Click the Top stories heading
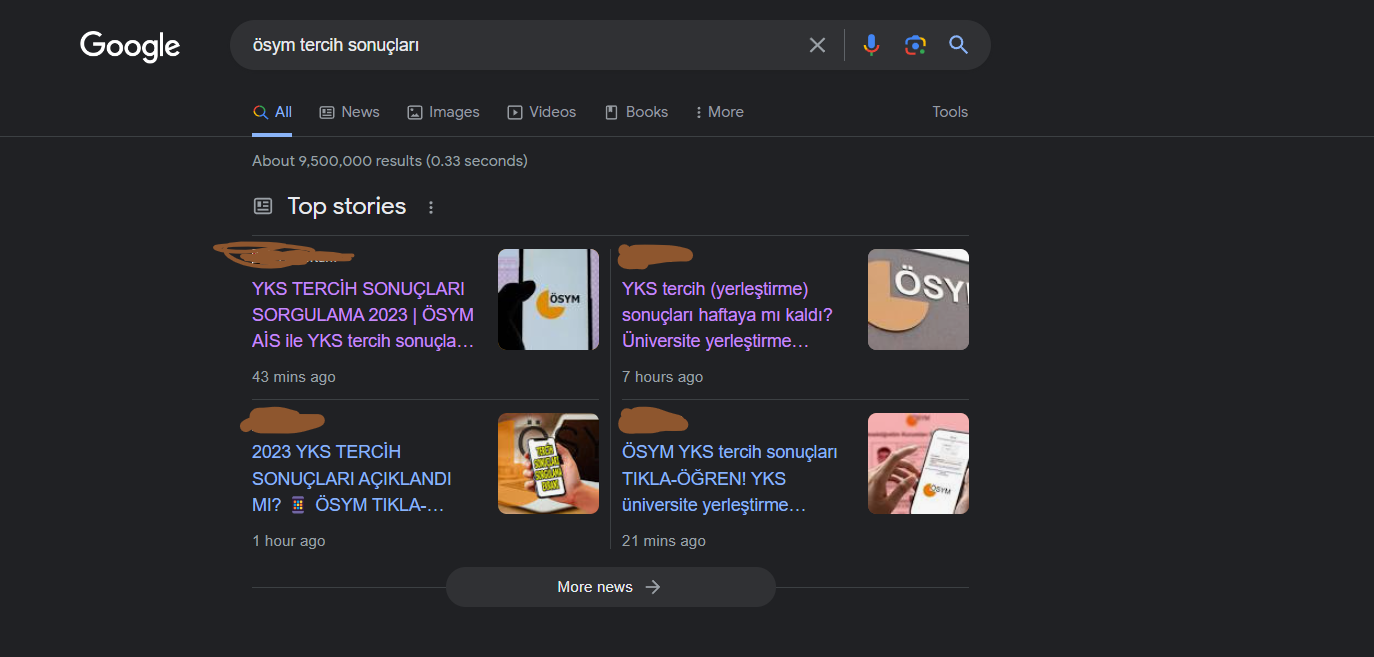The height and width of the screenshot is (657, 1374). point(347,206)
